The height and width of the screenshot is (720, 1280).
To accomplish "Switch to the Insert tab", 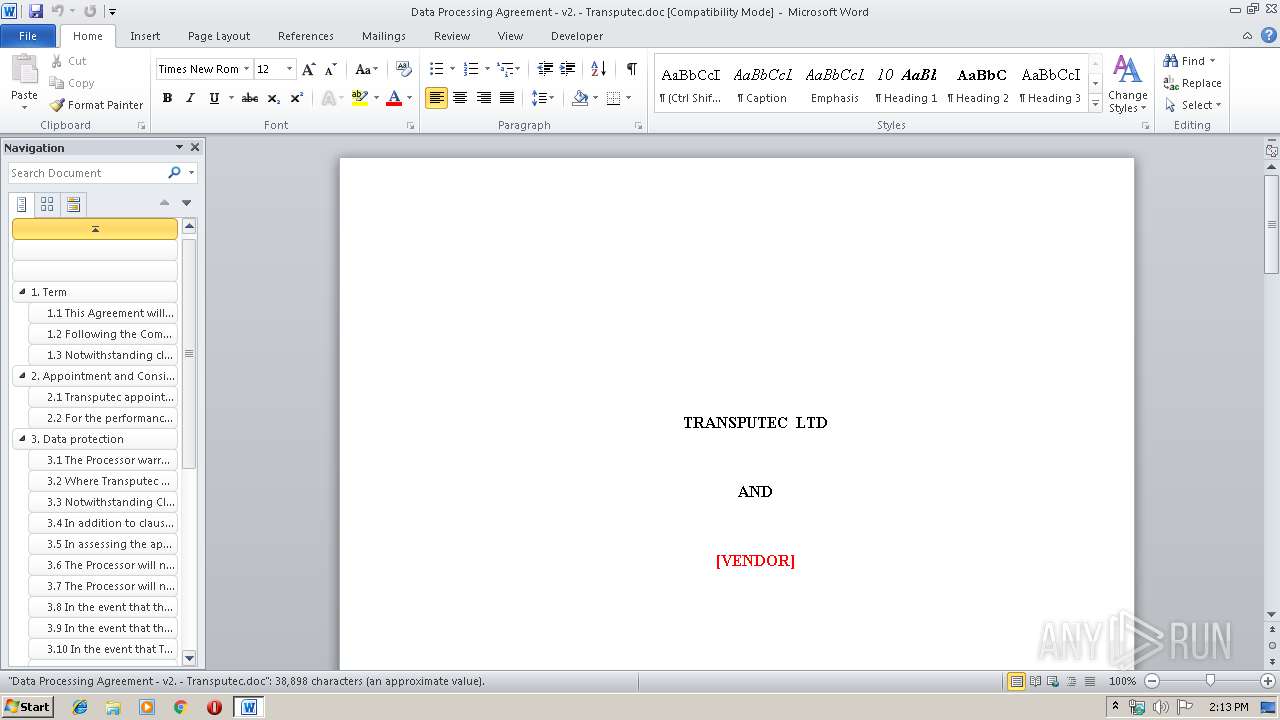I will tap(145, 36).
